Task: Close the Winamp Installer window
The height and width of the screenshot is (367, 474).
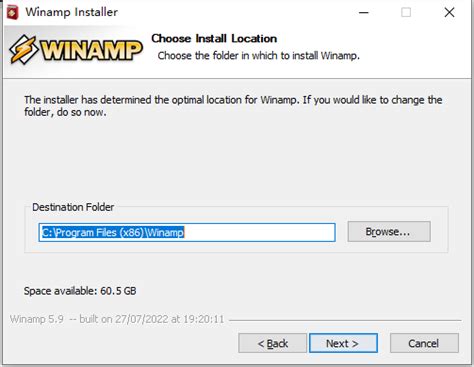Action: (449, 13)
